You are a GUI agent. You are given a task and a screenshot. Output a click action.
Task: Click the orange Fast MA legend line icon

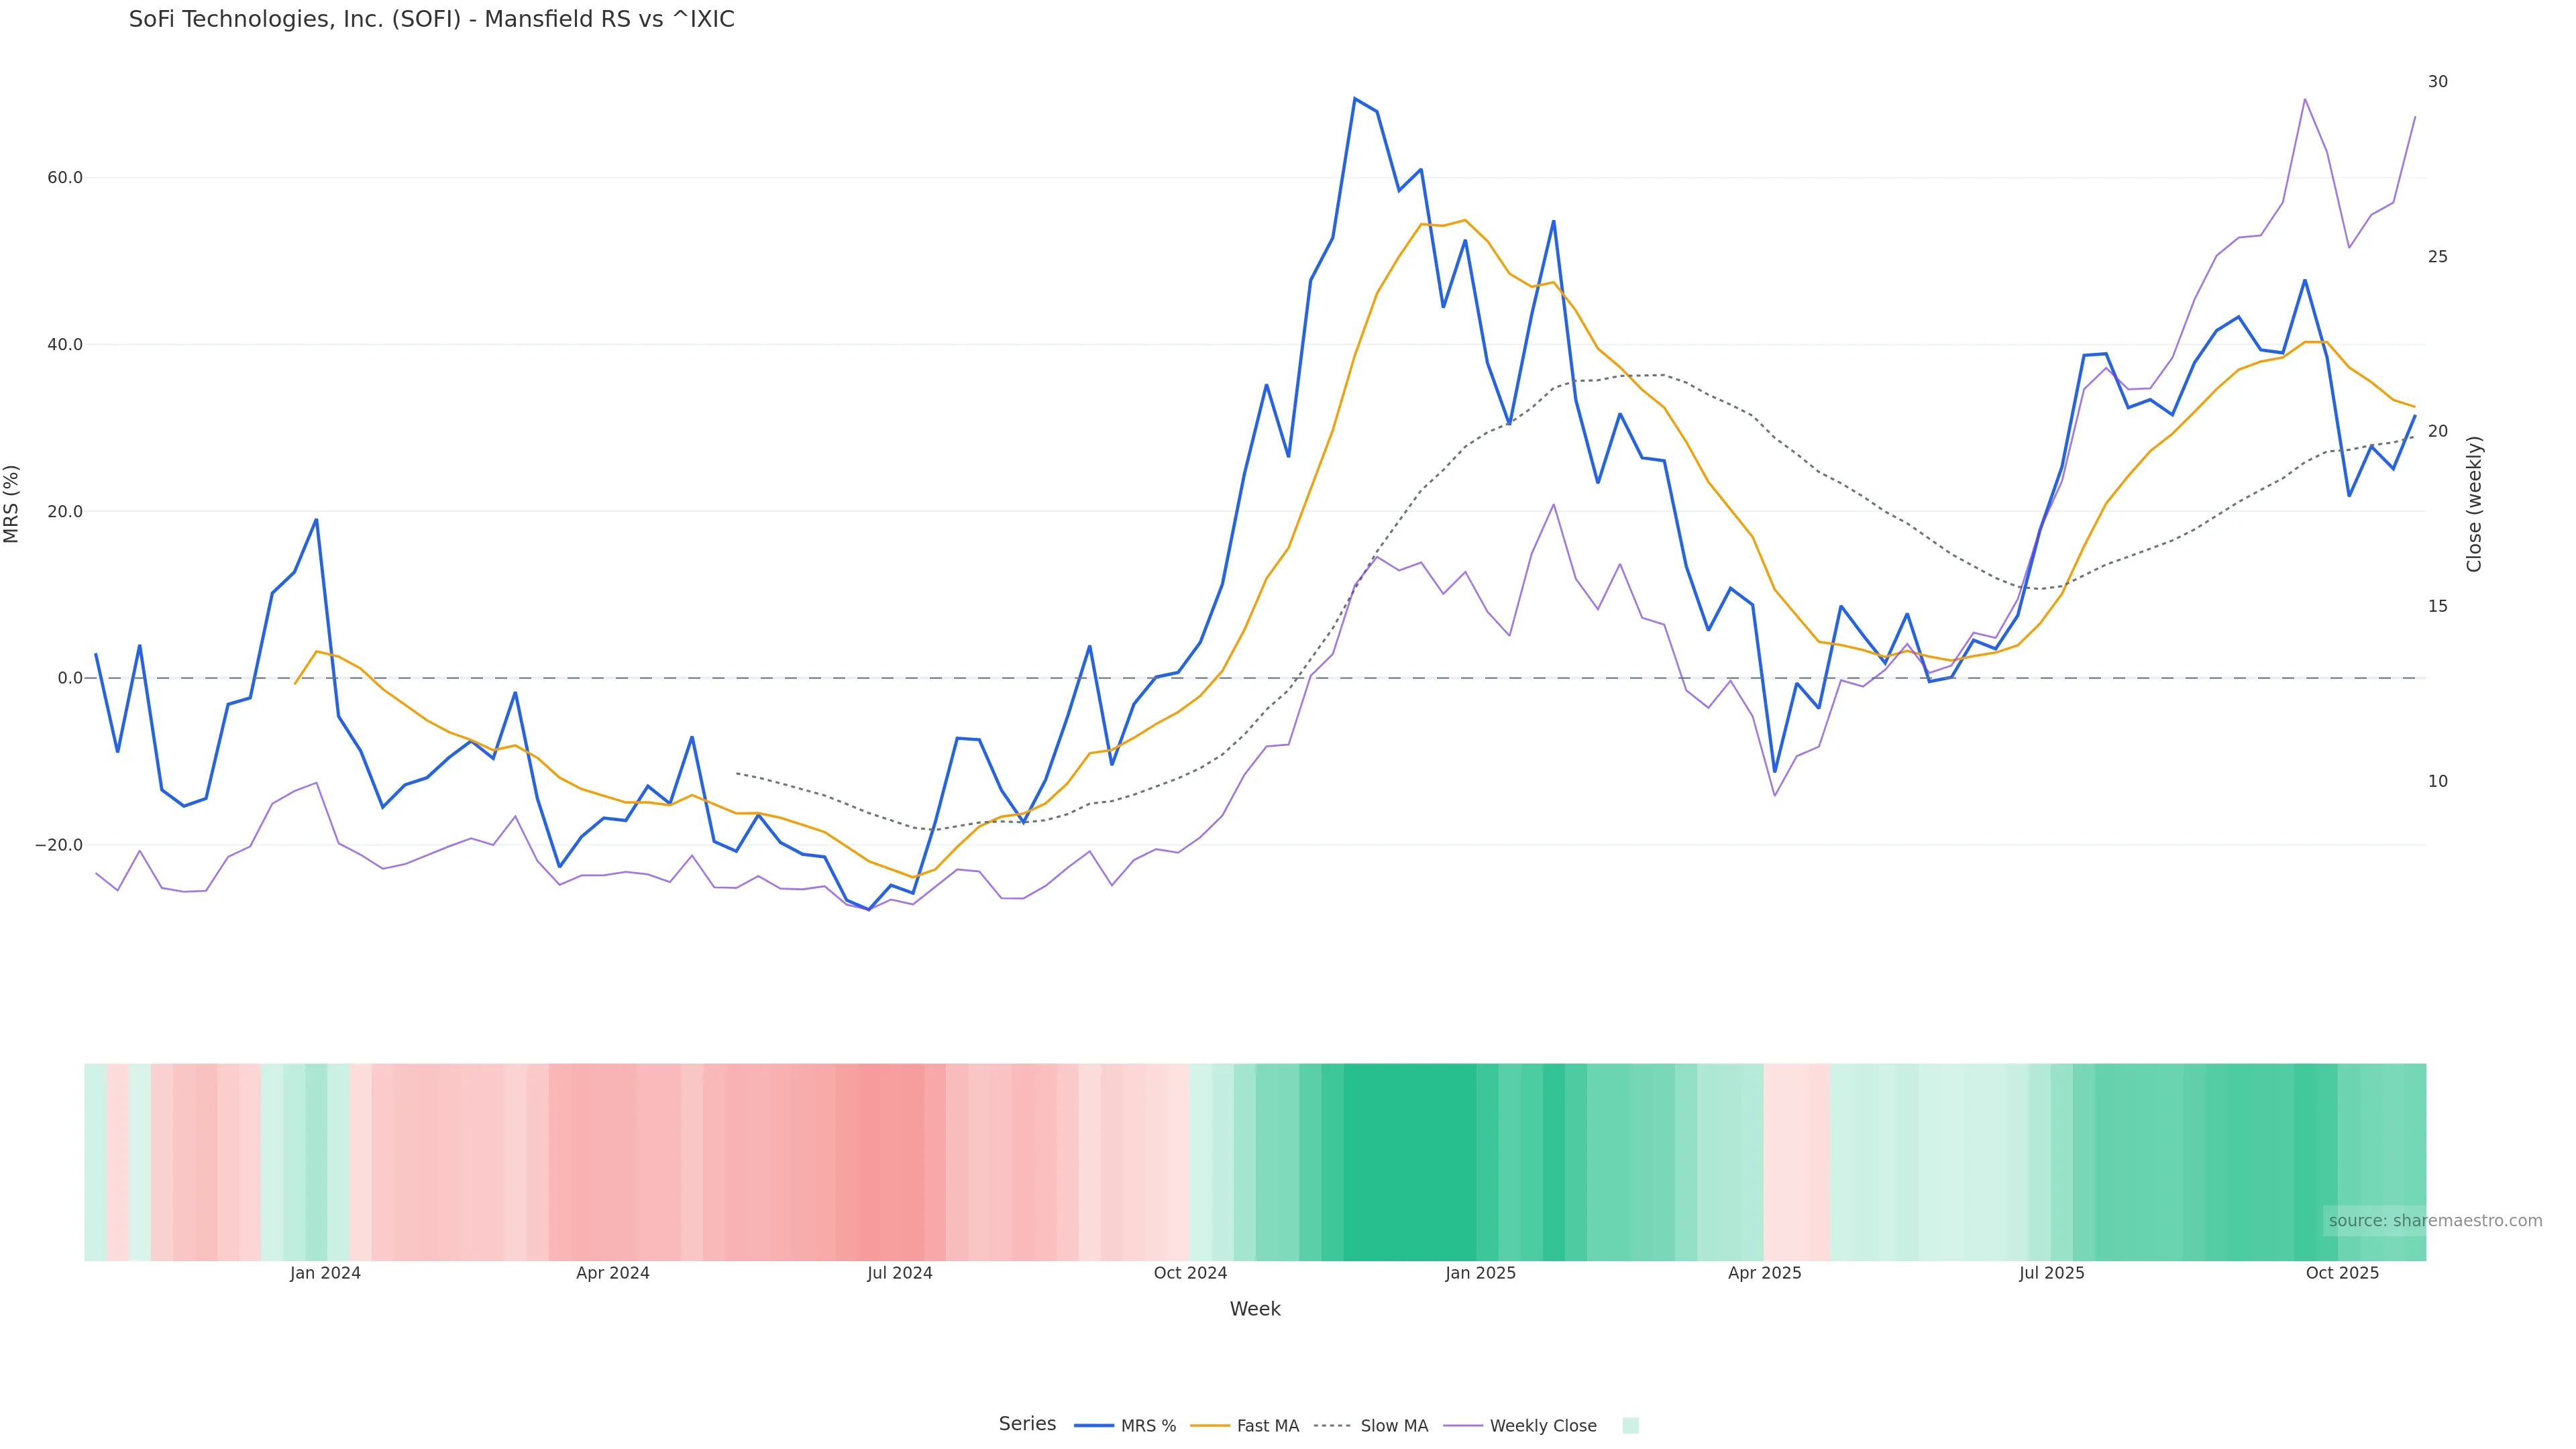[1210, 1426]
